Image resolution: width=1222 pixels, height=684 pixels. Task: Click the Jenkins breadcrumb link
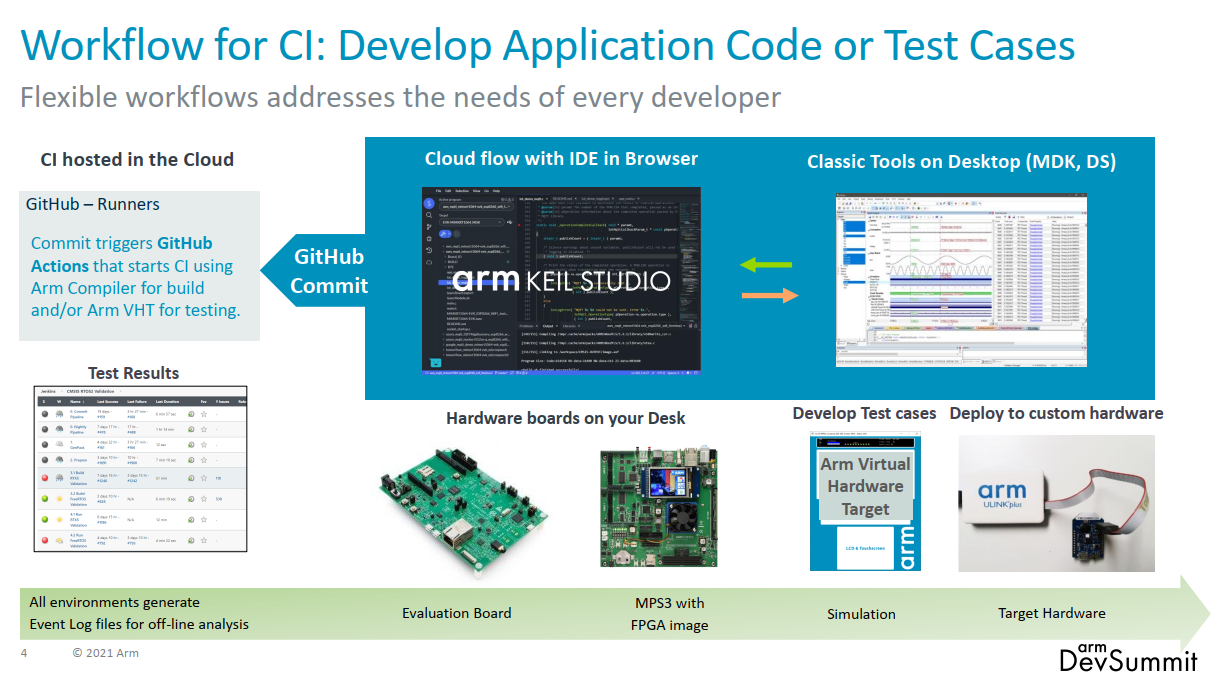point(48,391)
